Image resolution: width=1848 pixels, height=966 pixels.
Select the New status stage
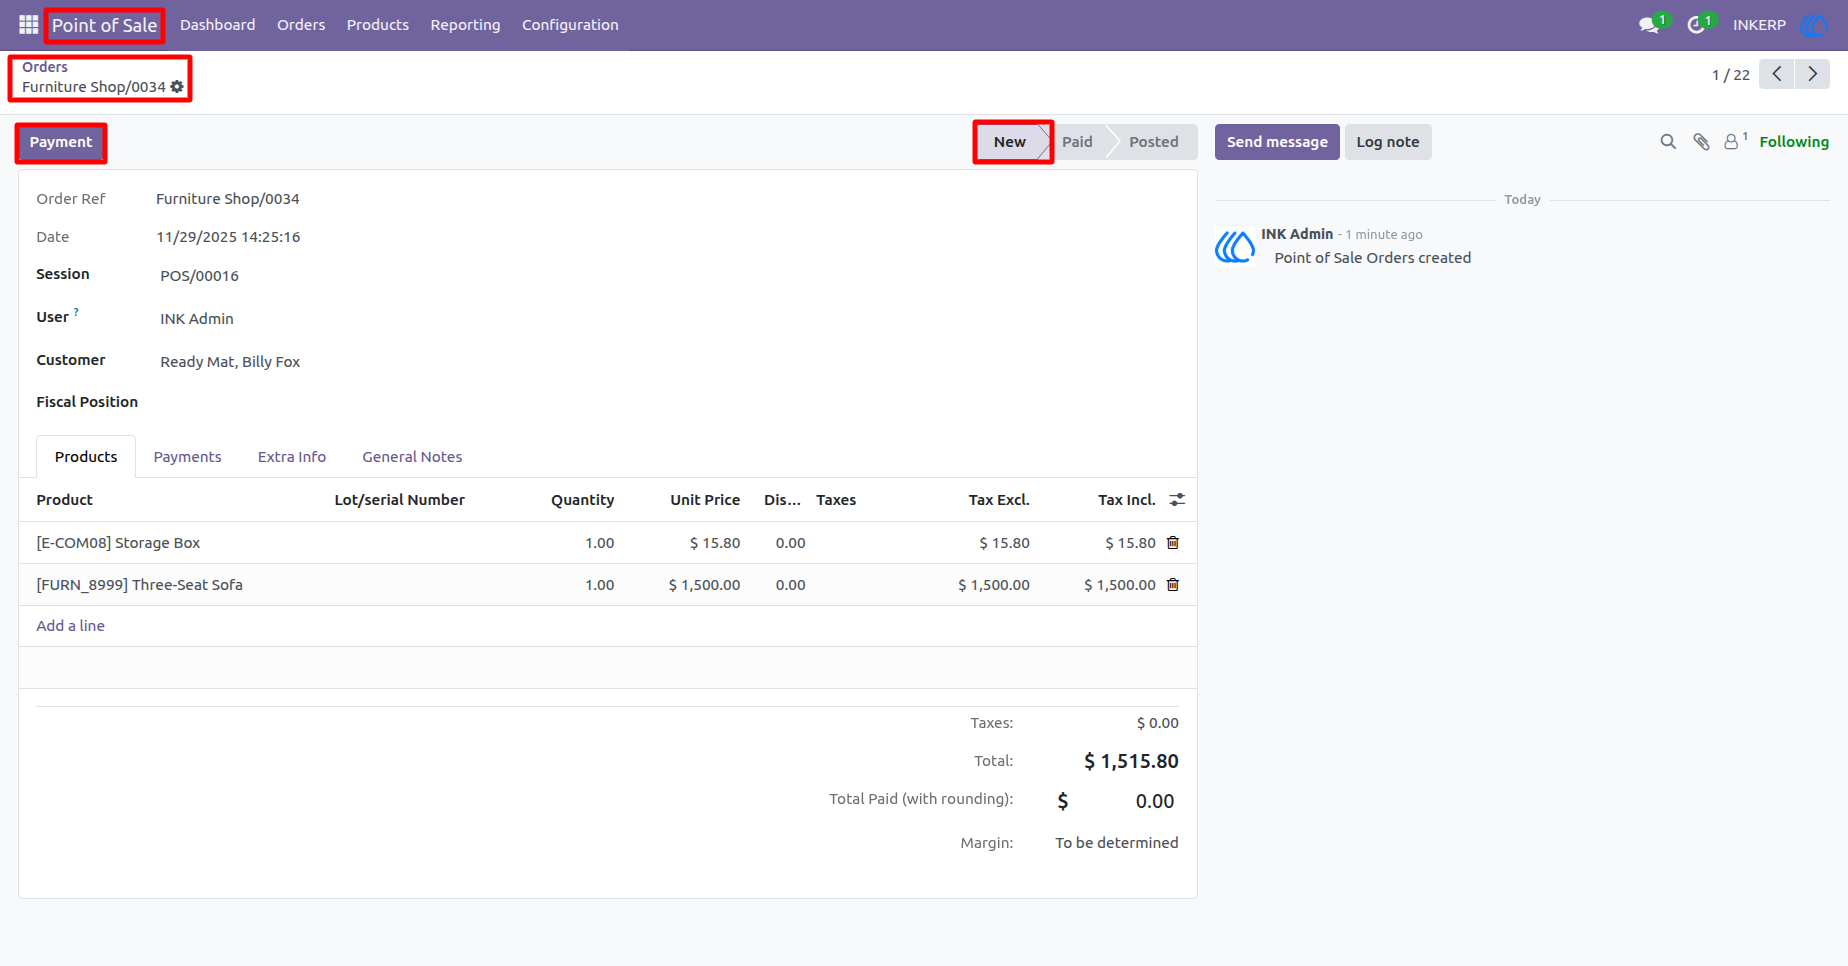click(1010, 142)
